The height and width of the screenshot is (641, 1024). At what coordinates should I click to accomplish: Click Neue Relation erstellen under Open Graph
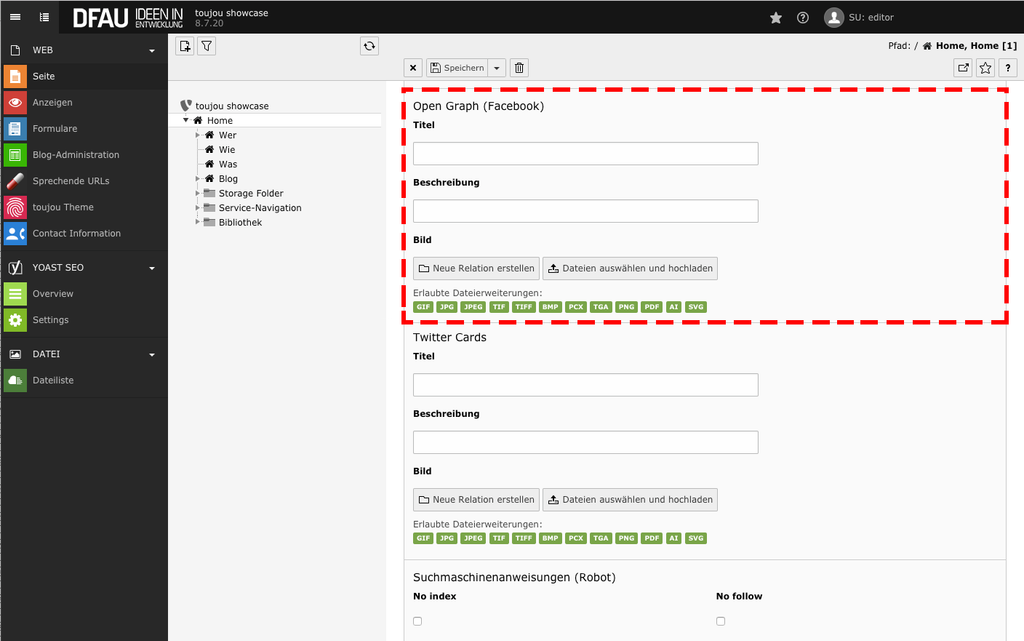[476, 268]
